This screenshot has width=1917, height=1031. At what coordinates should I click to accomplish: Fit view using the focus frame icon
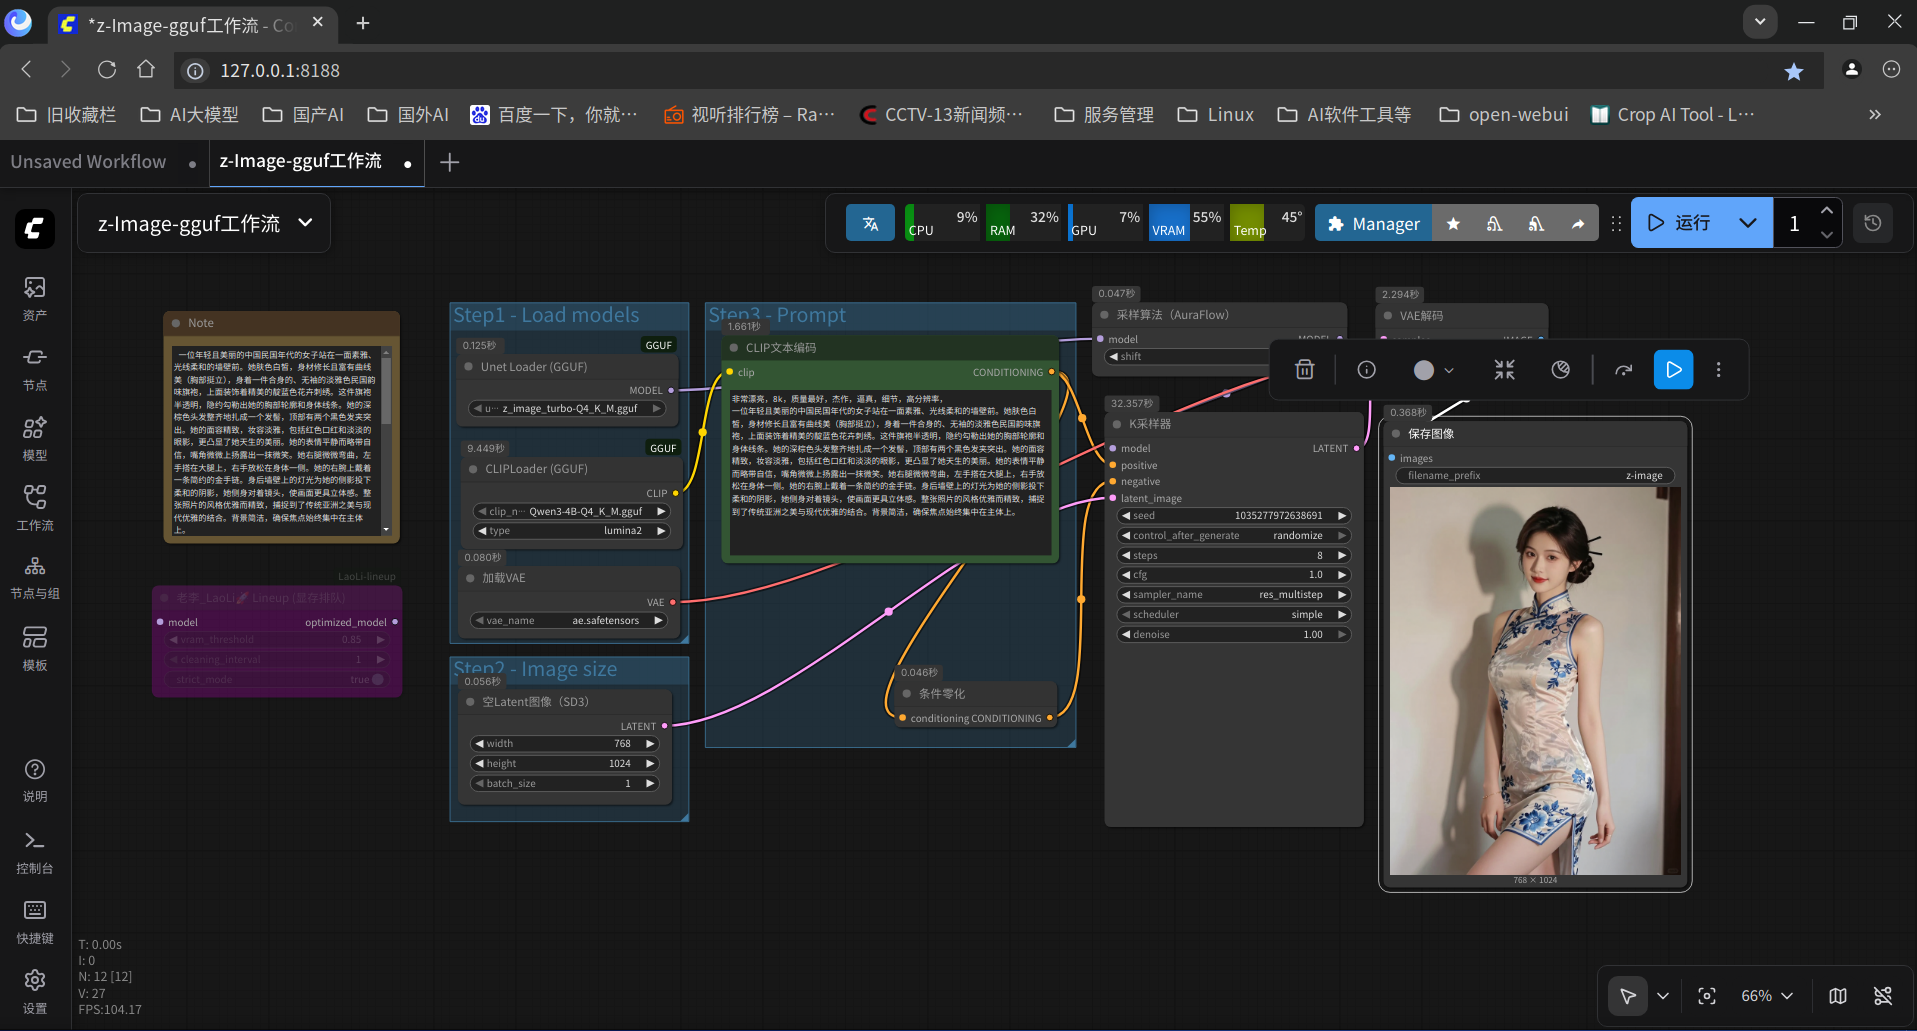pyautogui.click(x=1707, y=996)
